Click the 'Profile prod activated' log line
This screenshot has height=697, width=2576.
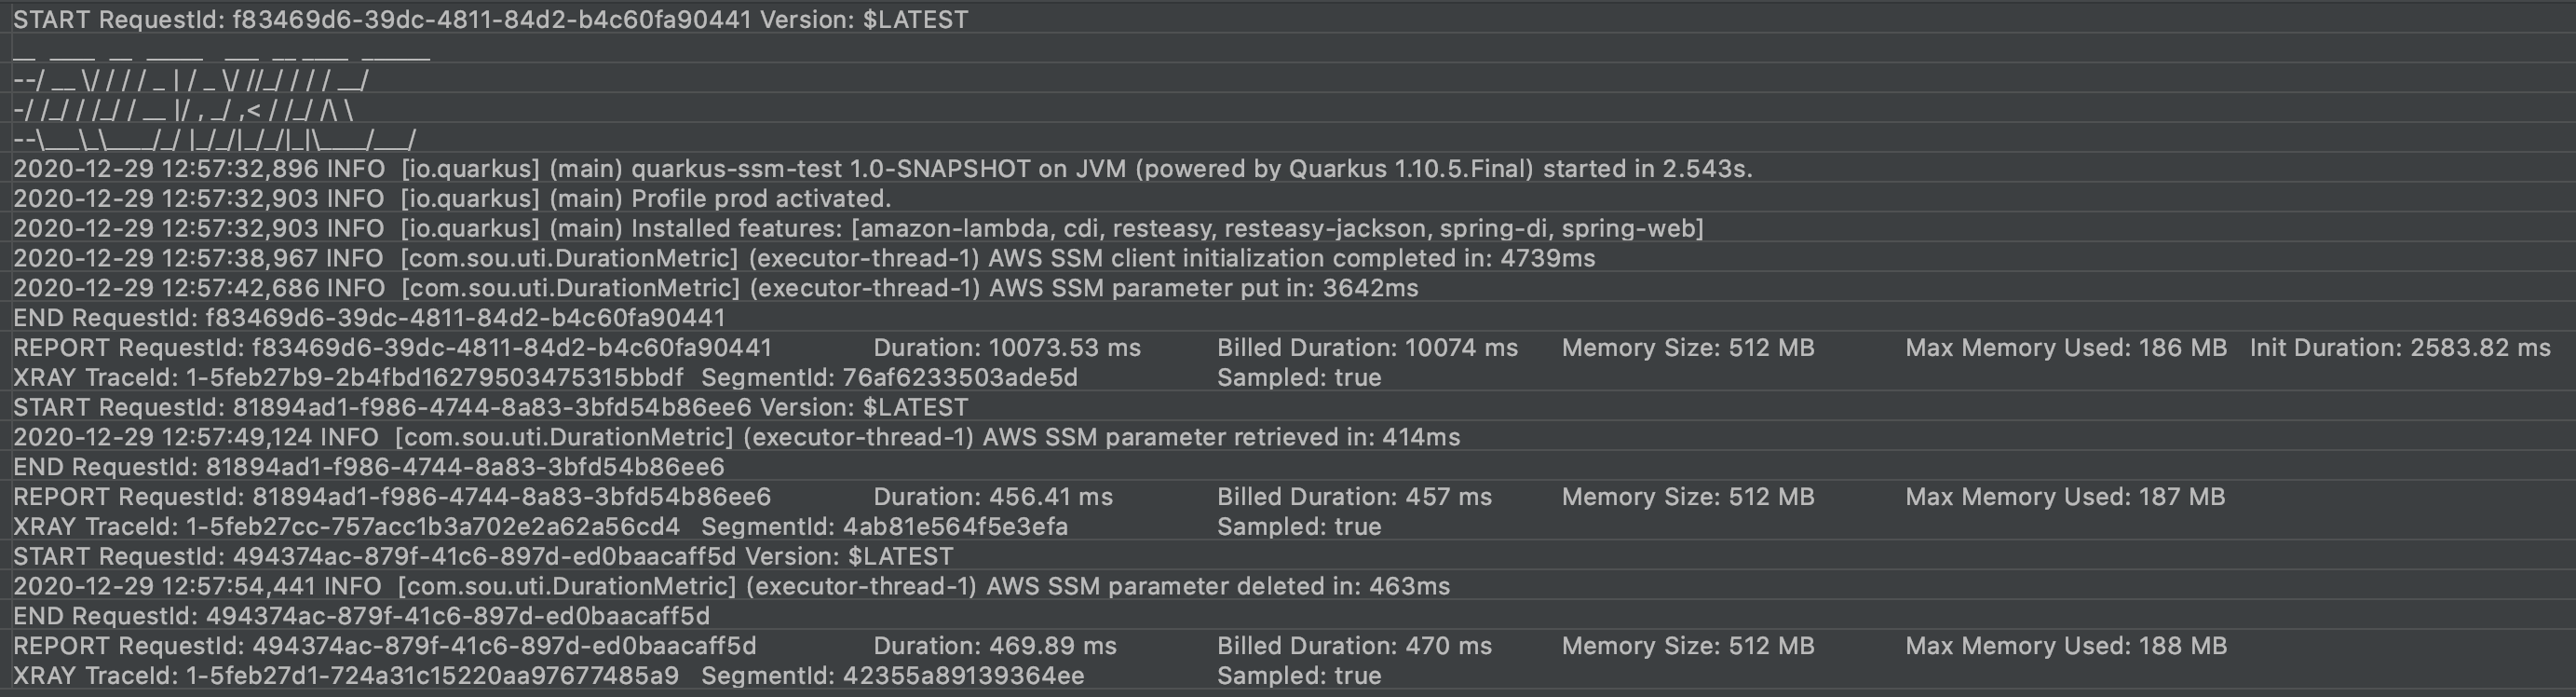[452, 199]
